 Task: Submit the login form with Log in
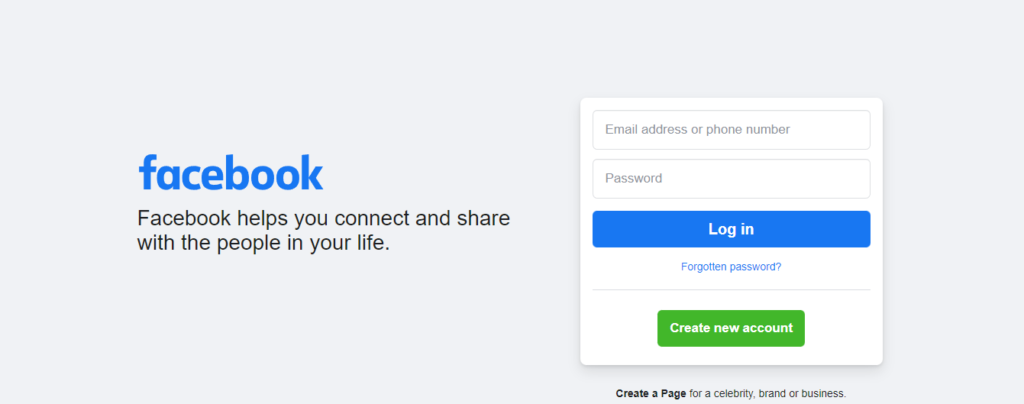[731, 229]
